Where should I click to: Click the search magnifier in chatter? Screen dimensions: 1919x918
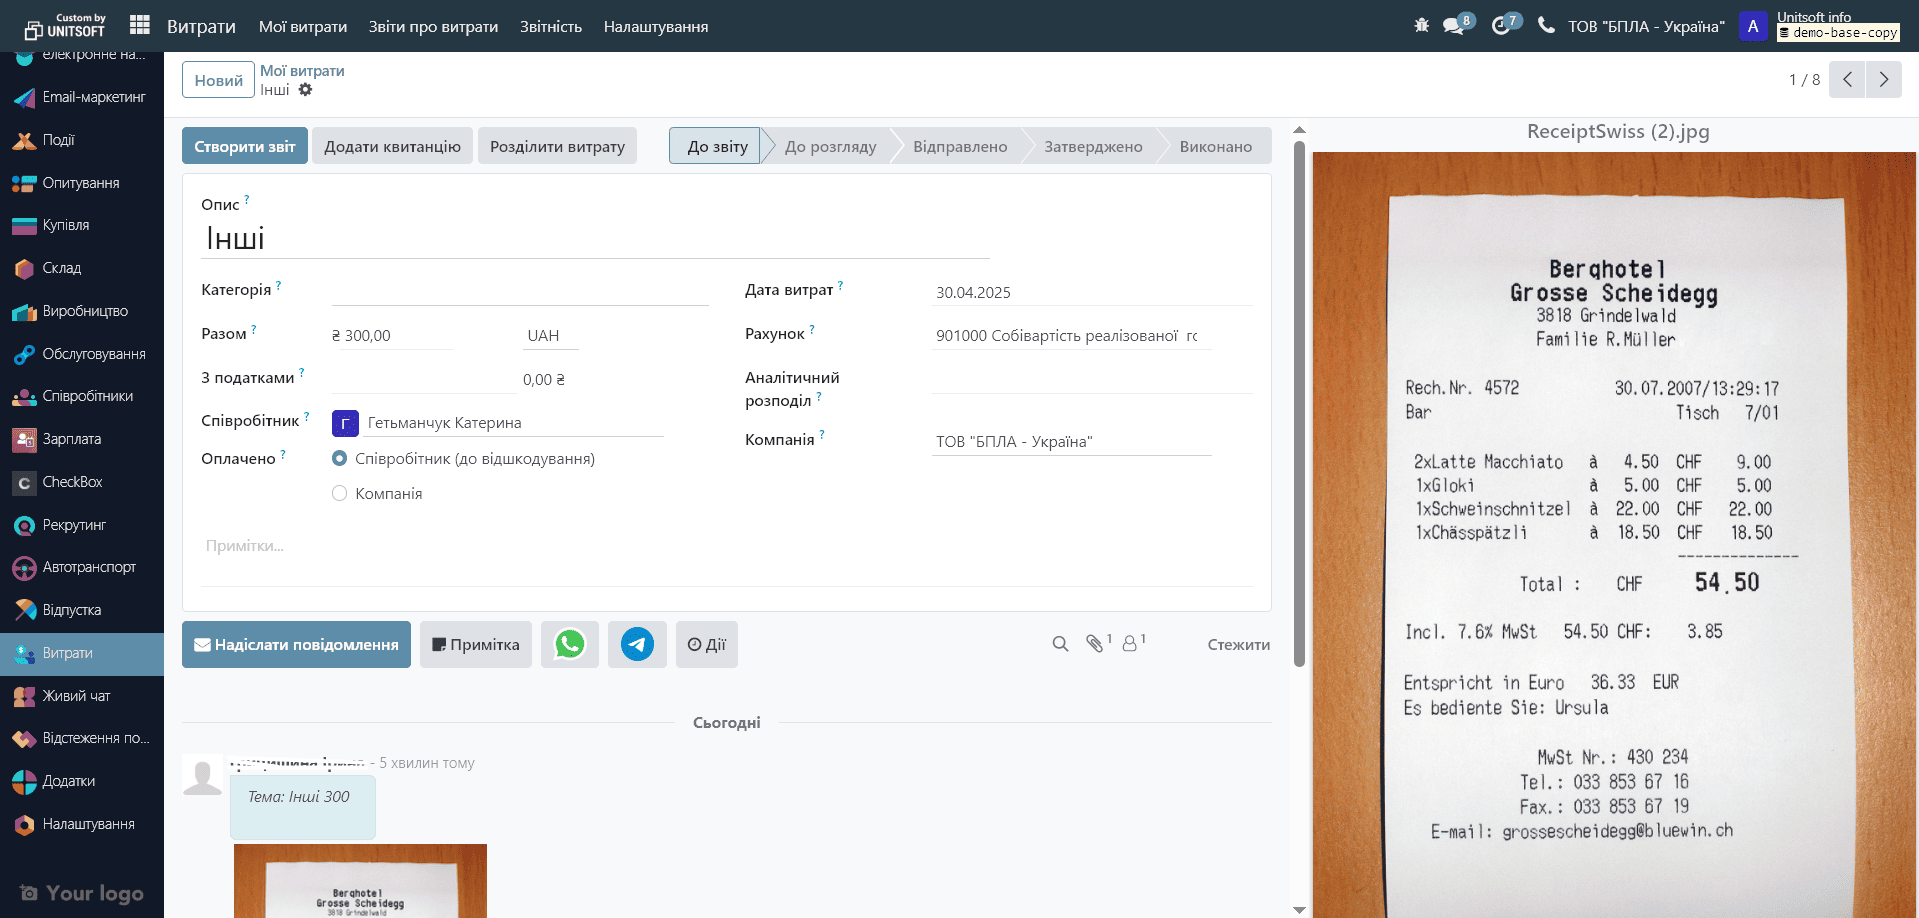point(1060,644)
